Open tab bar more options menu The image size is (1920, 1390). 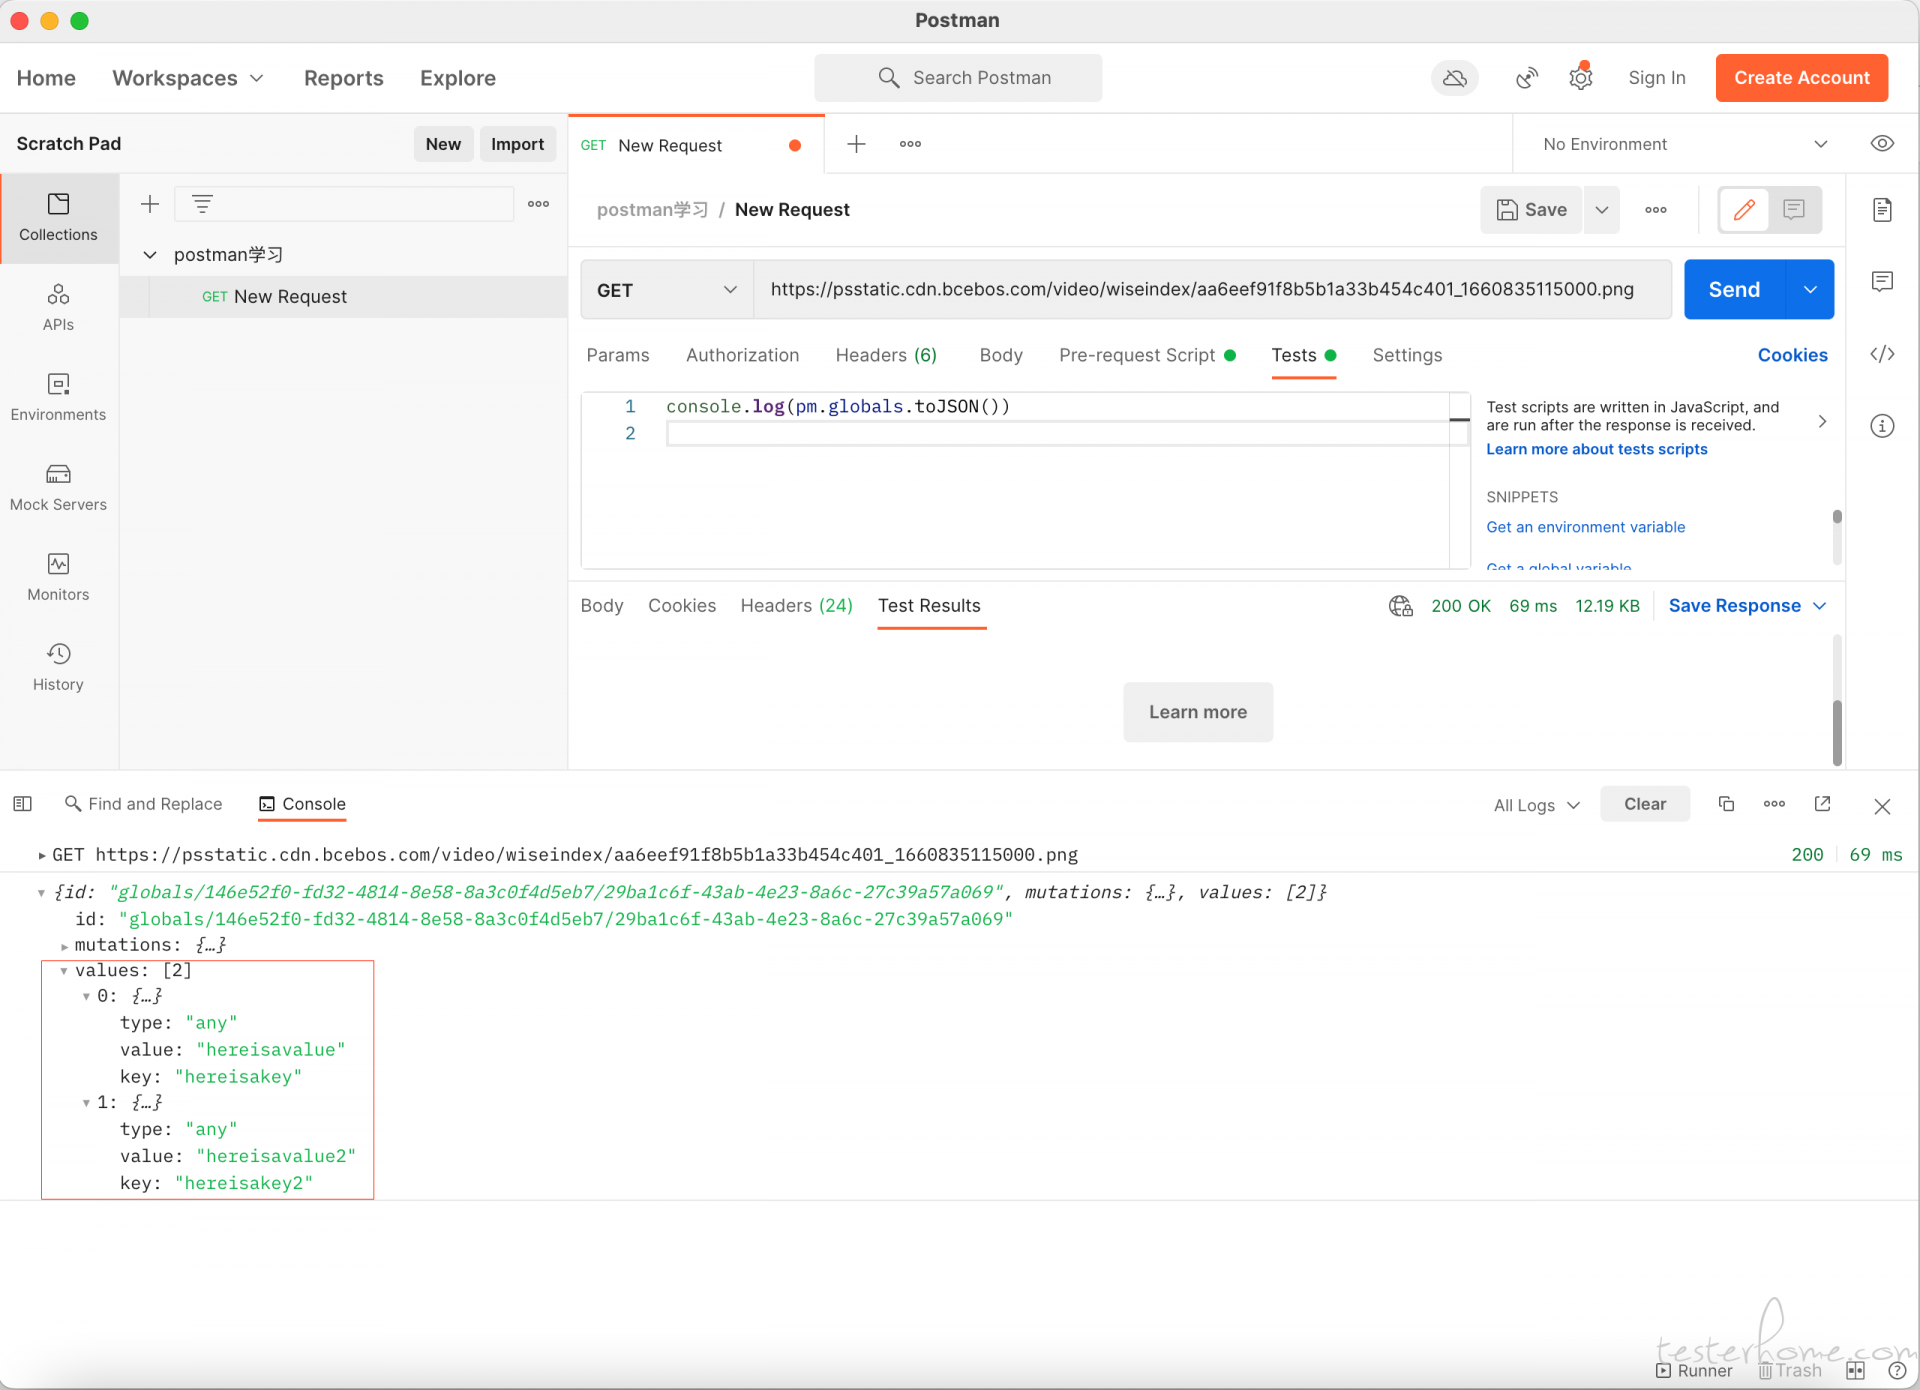pos(910,144)
